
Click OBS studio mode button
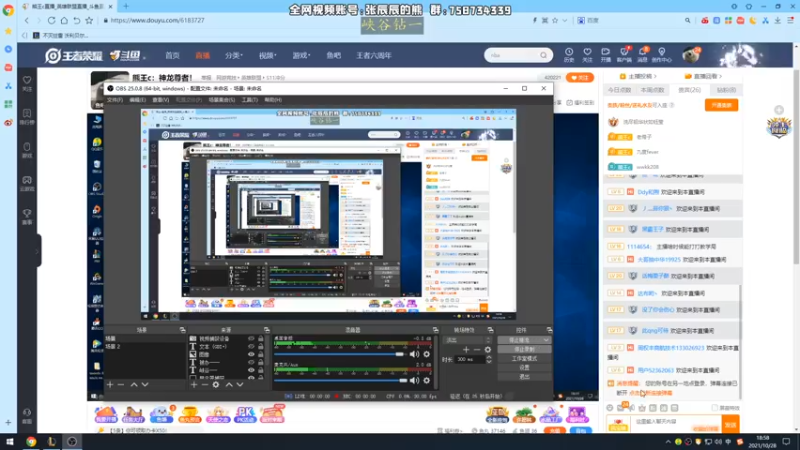point(524,358)
